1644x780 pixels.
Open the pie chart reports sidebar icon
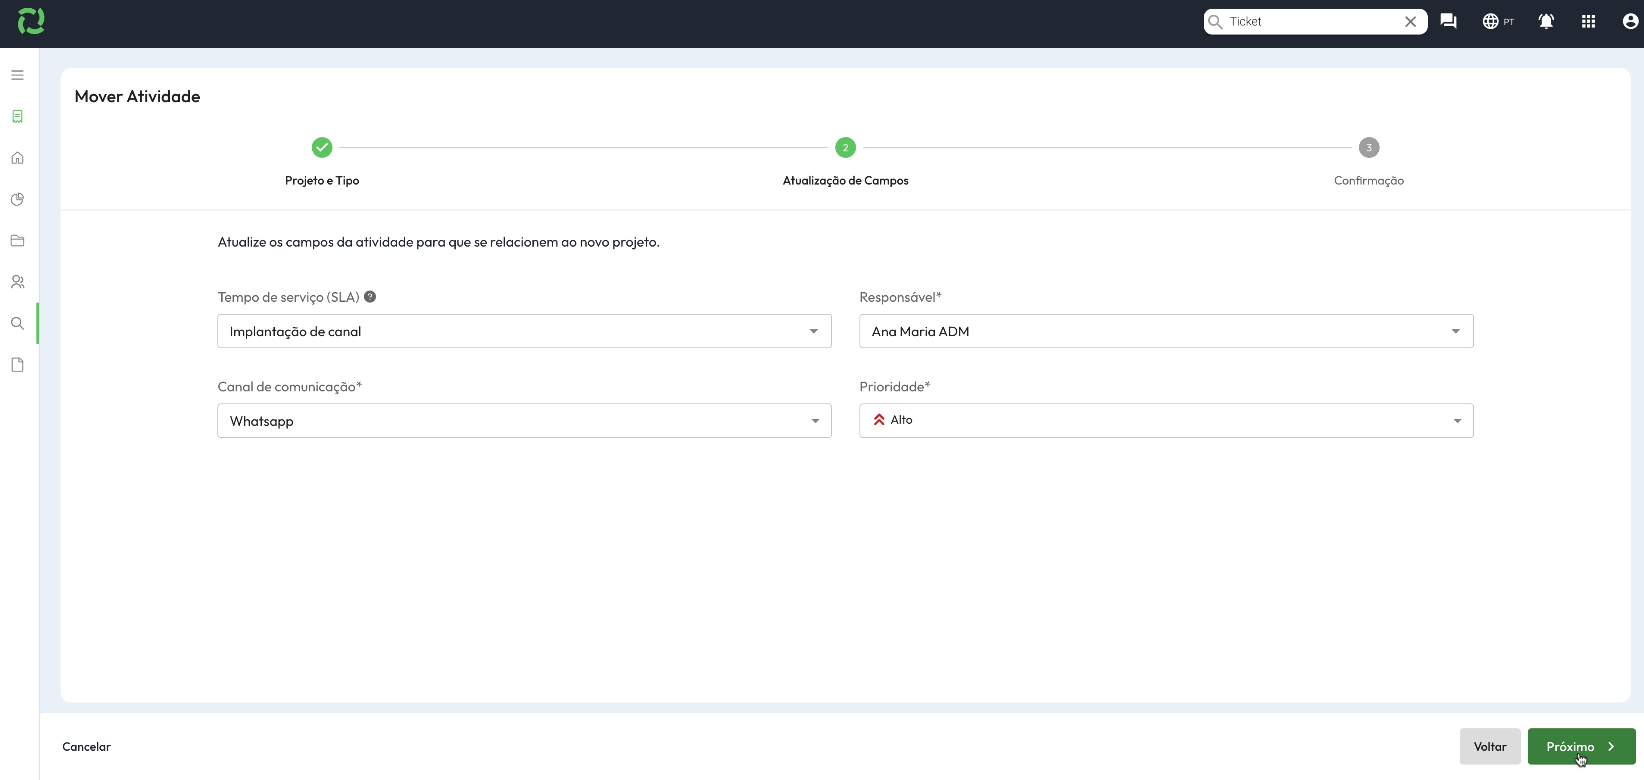[x=17, y=199]
